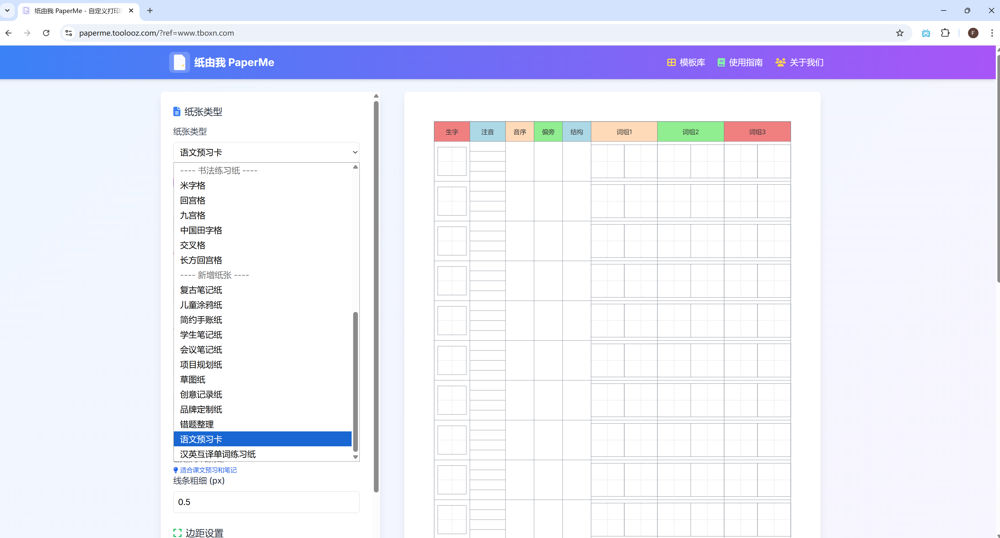1000x538 pixels.
Task: Choose 儿童涂鸦纸 from the dropdown
Action: [x=201, y=305]
